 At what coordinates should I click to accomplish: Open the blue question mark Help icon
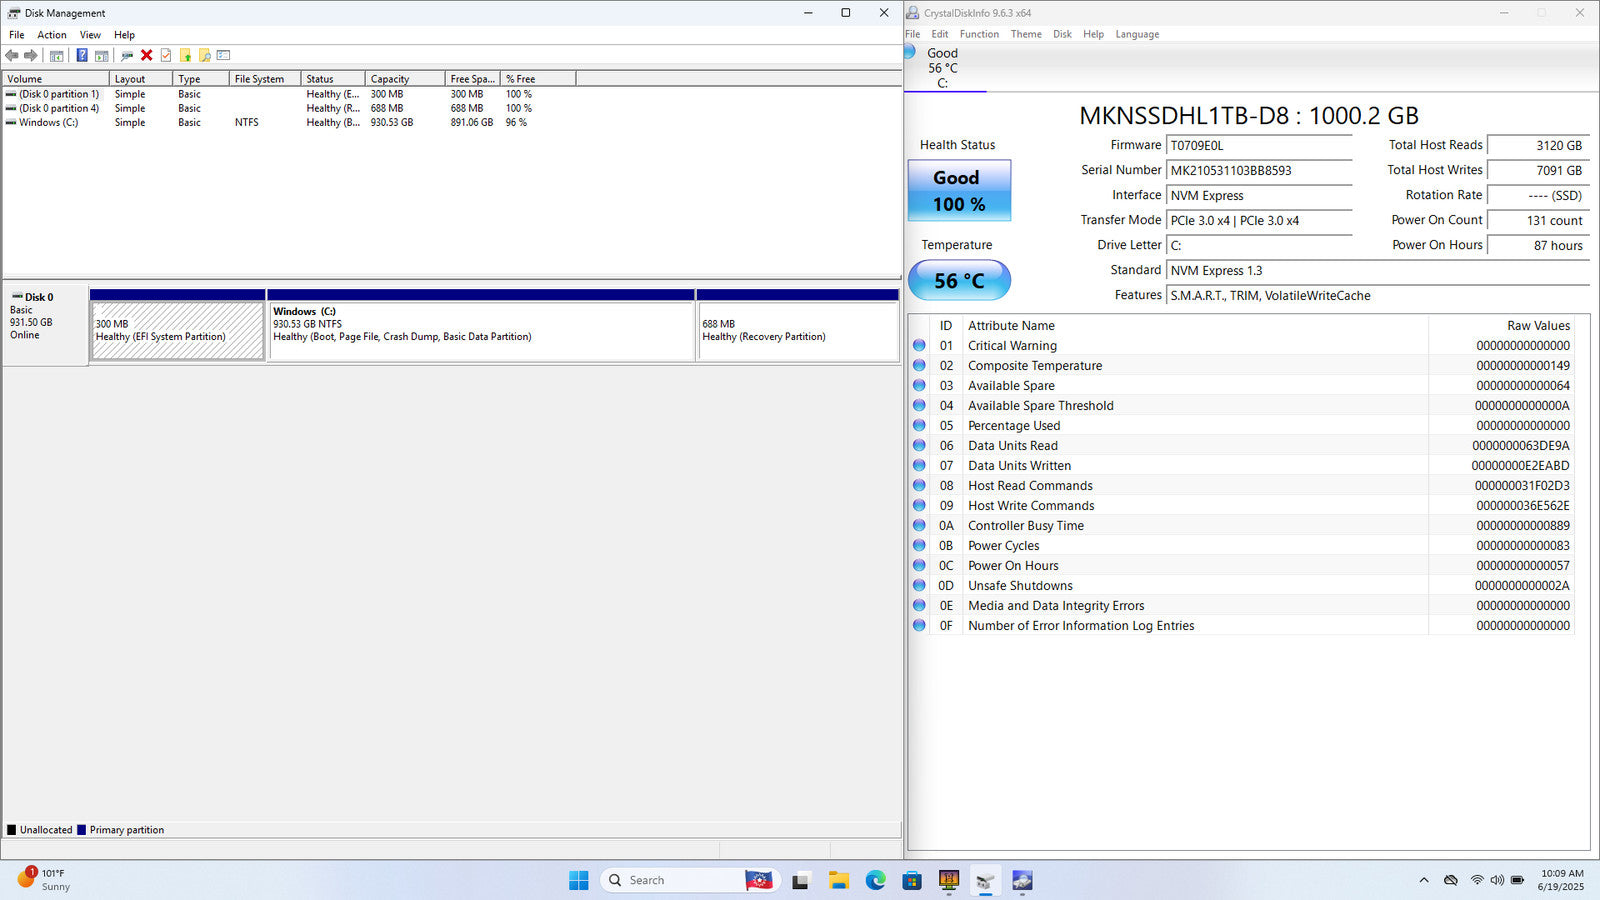tap(82, 55)
